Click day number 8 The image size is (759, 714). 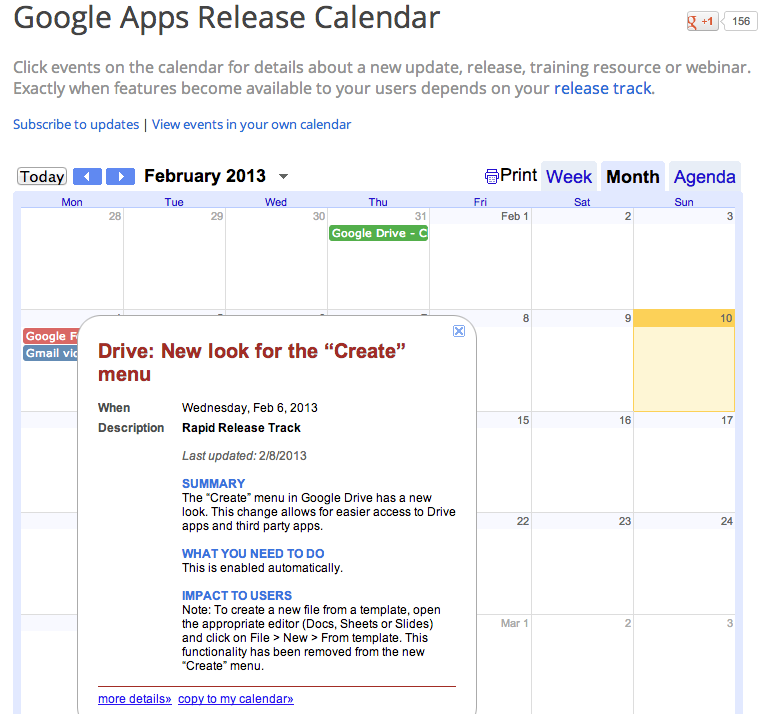click(526, 319)
